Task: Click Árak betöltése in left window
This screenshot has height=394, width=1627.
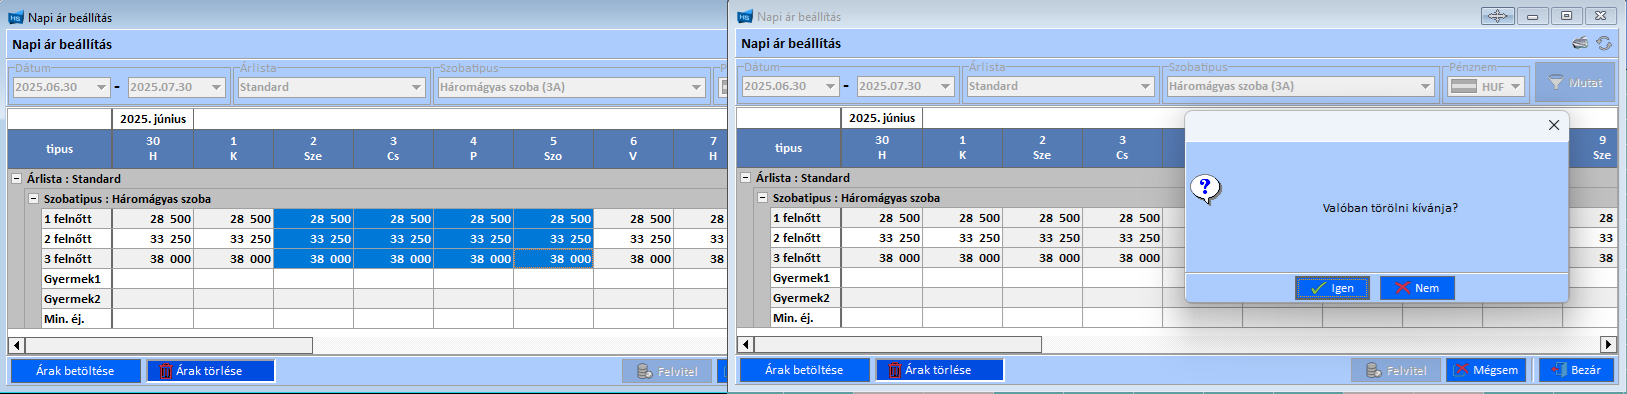Action: point(75,371)
